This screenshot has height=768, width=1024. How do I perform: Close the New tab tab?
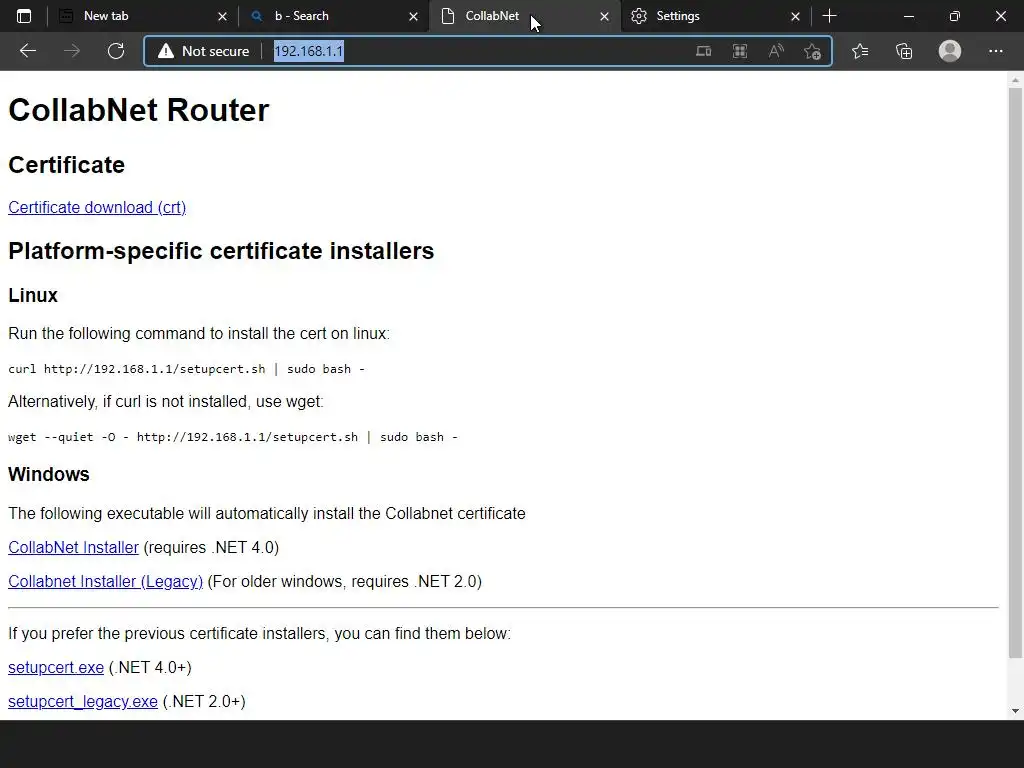point(222,16)
